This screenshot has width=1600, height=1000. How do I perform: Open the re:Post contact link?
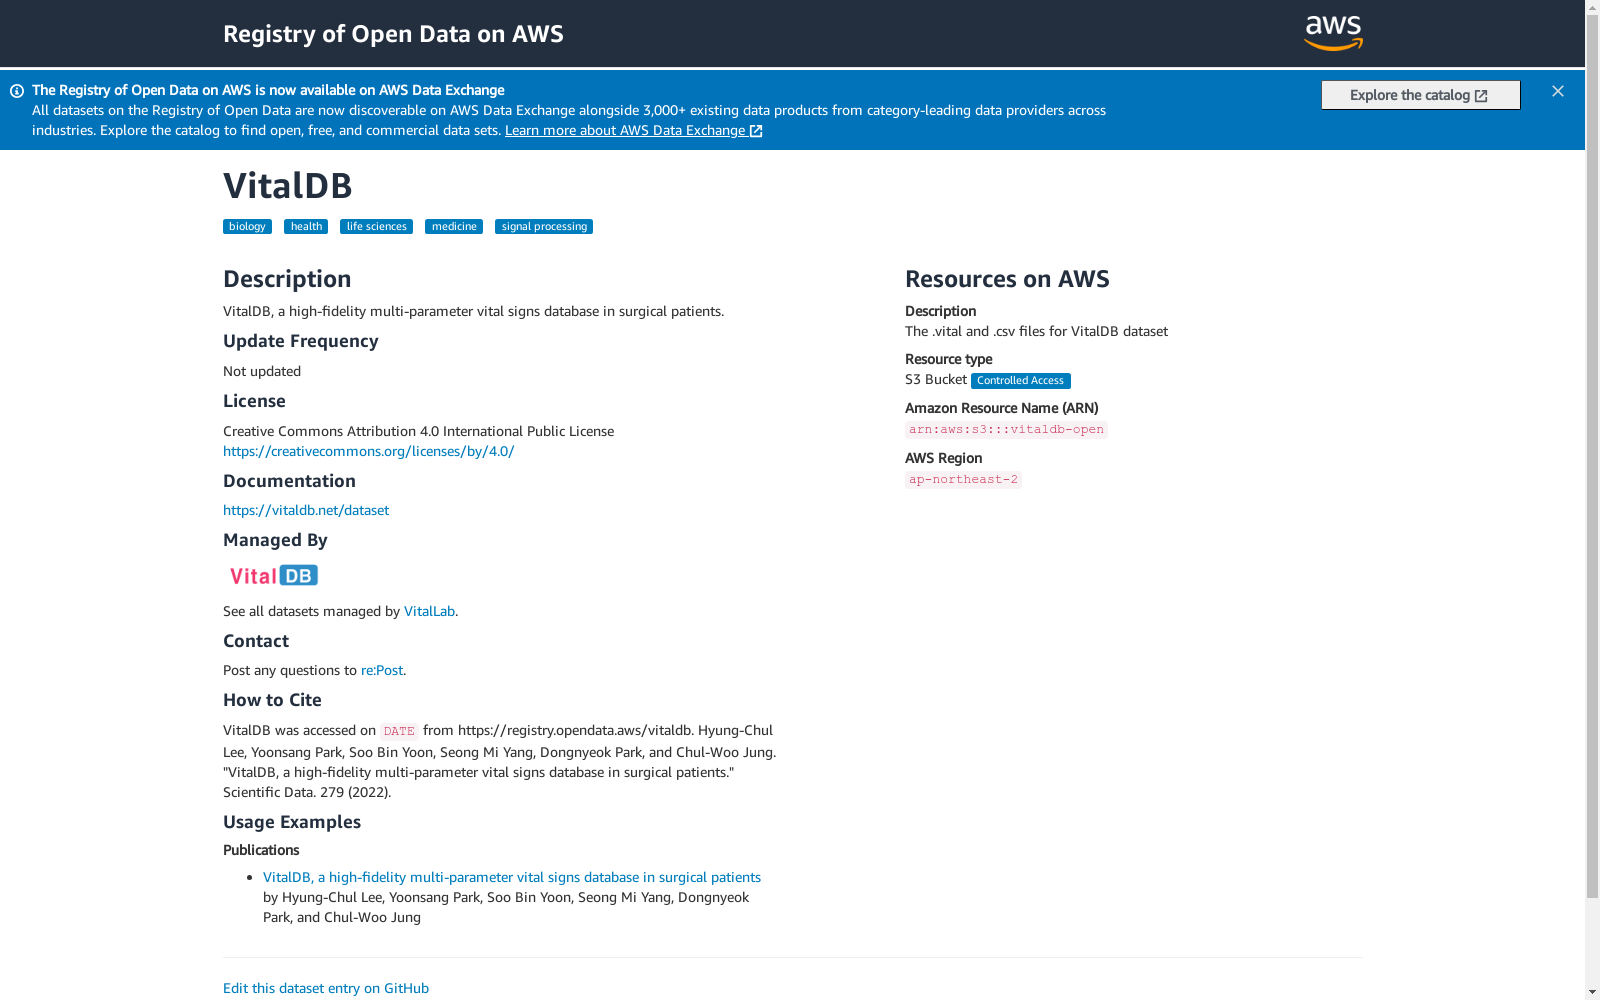click(382, 670)
